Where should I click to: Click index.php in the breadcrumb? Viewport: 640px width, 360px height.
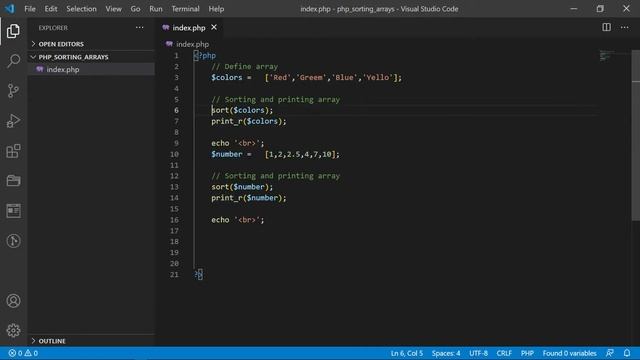click(x=193, y=44)
